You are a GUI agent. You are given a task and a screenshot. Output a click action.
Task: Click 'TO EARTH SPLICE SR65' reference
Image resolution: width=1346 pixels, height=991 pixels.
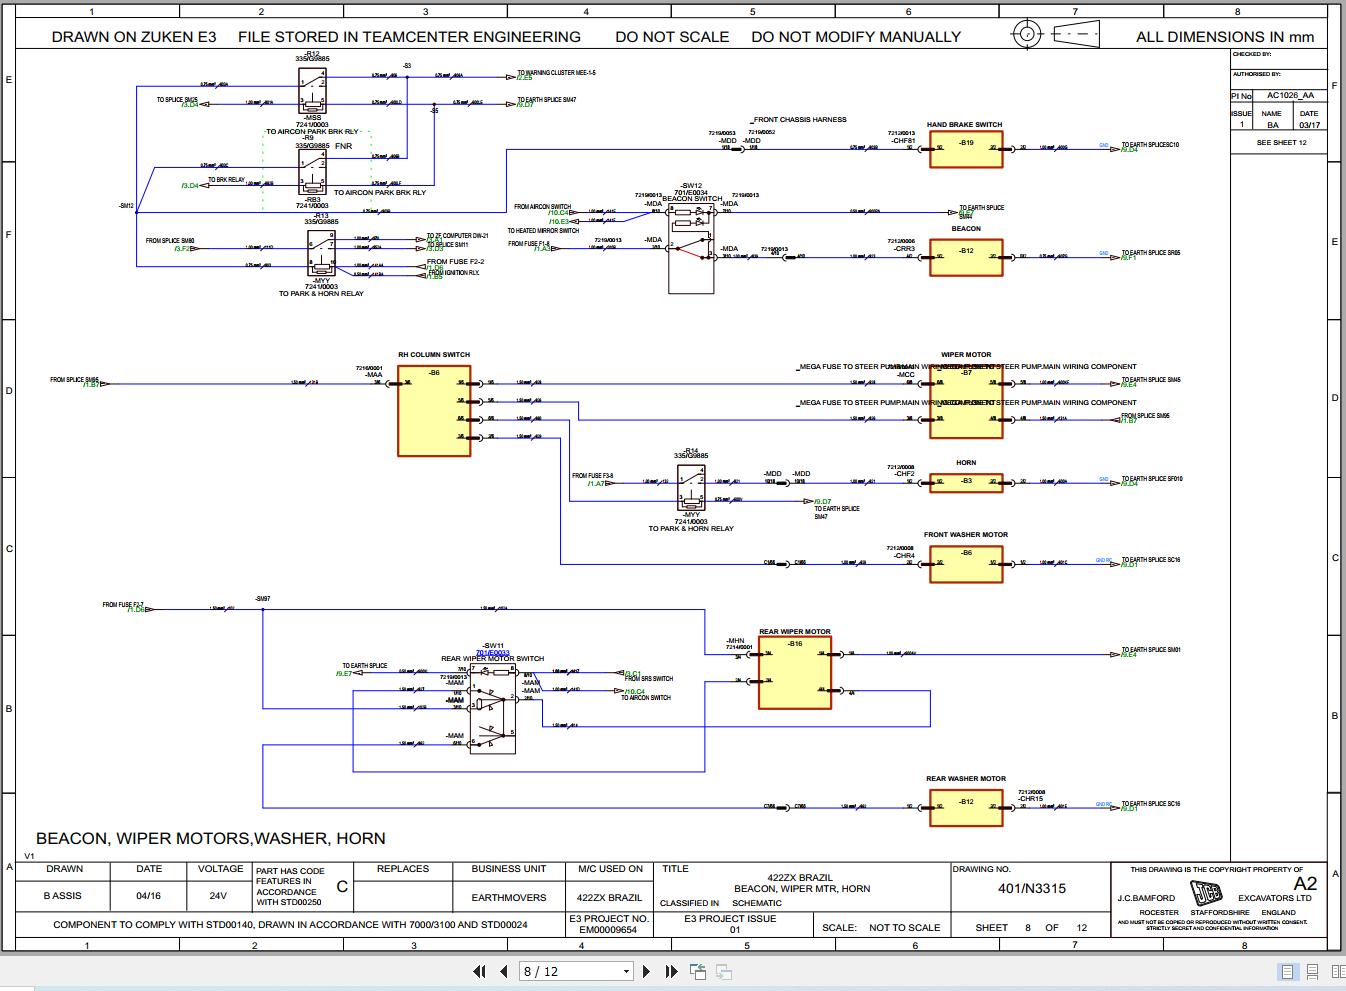1150,253
